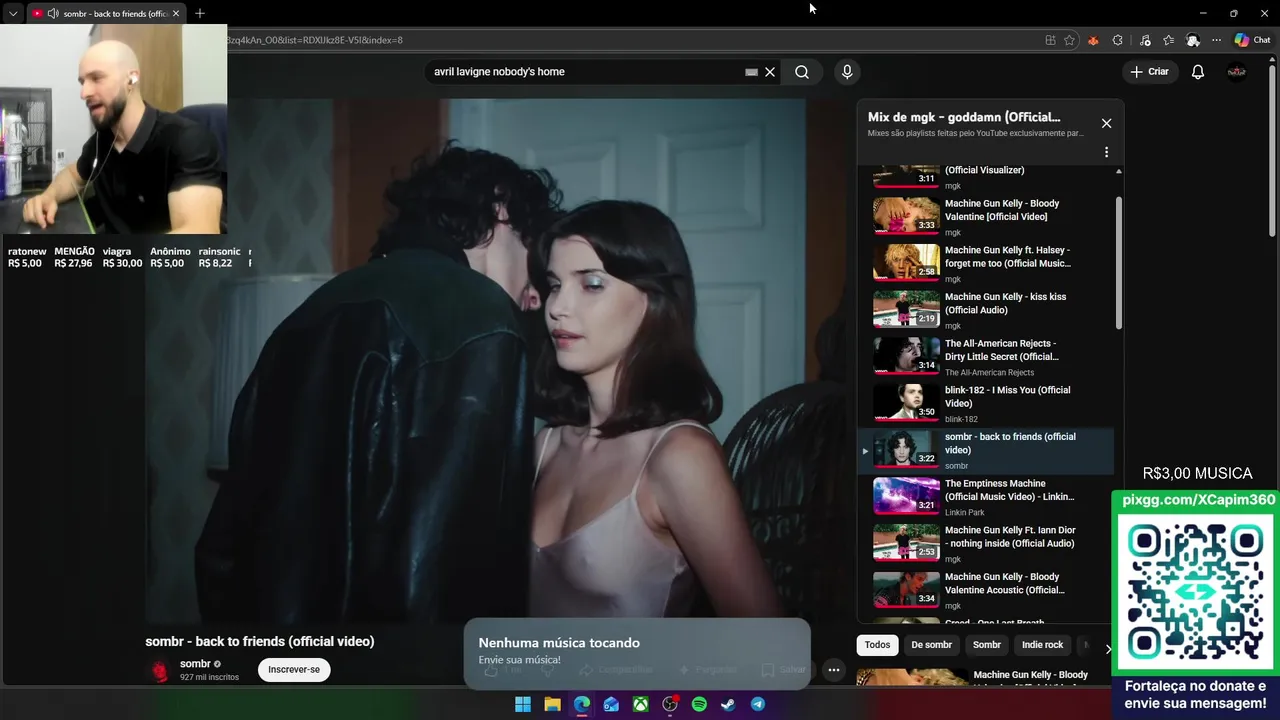Select the Todos filter chip

tap(877, 645)
